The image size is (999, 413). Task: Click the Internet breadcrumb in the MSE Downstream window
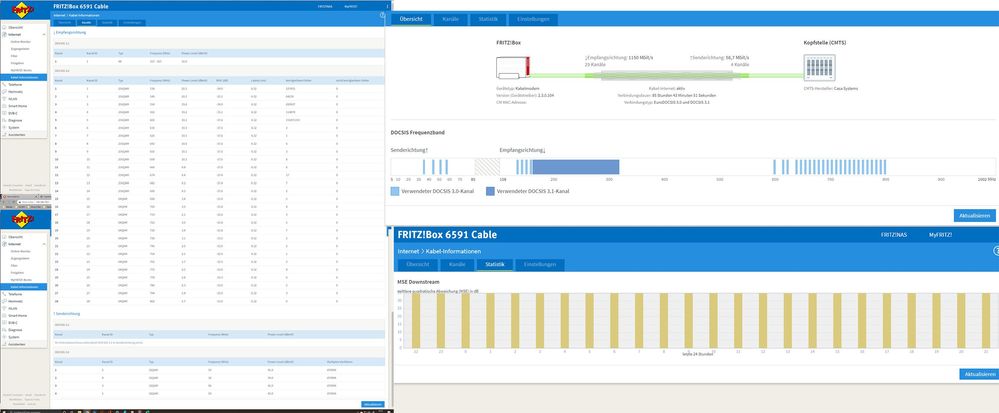click(408, 251)
